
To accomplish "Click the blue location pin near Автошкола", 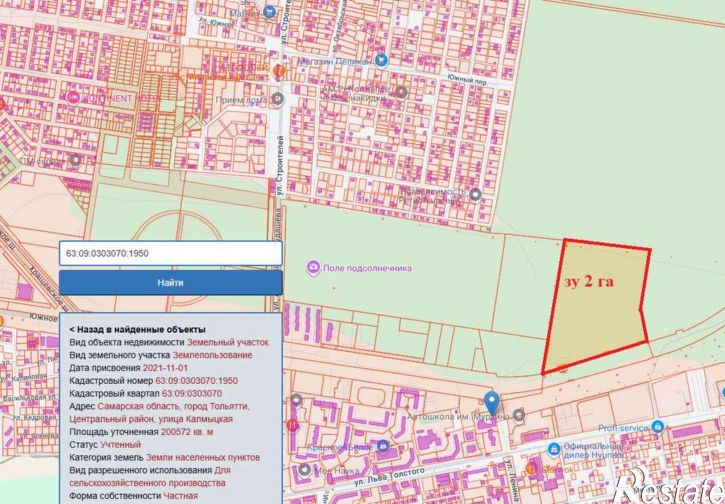I will tap(492, 402).
